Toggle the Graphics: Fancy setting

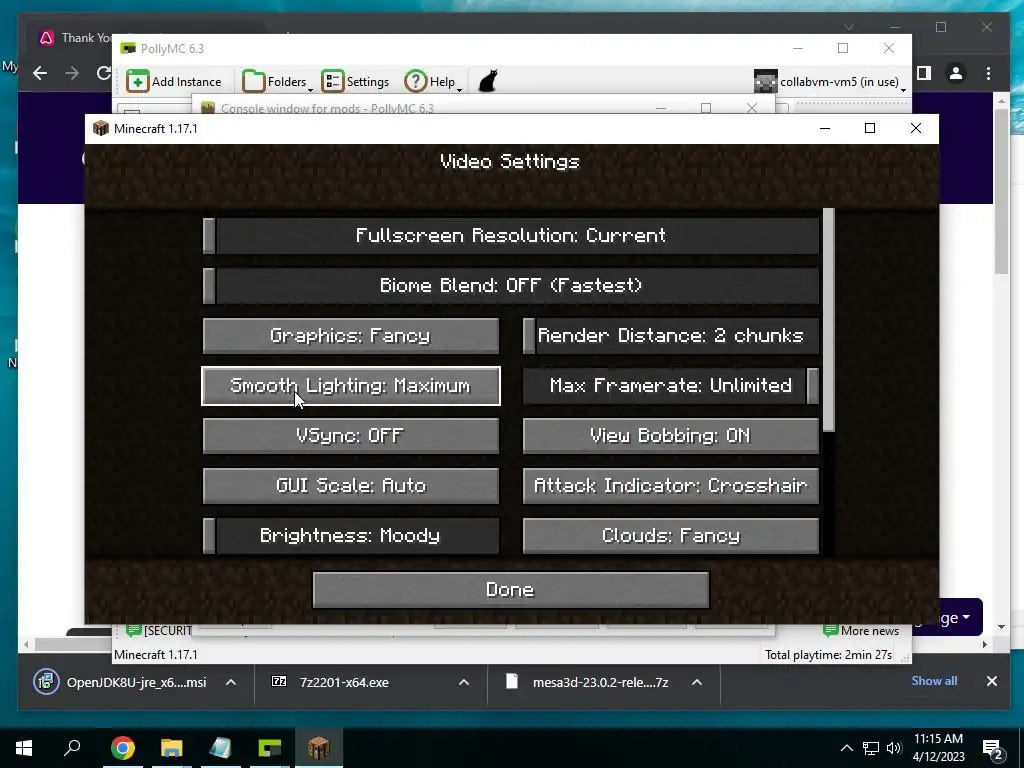click(x=351, y=336)
